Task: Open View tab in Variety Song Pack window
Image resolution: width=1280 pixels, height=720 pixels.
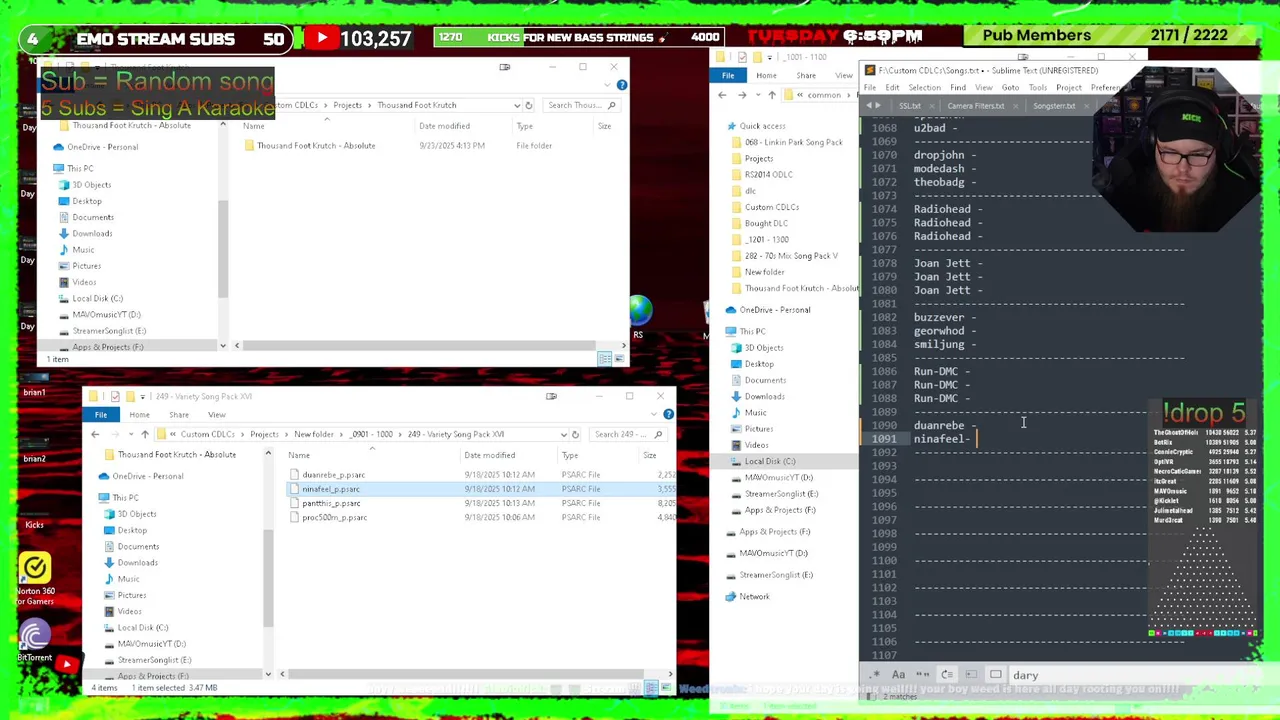Action: pyautogui.click(x=216, y=415)
